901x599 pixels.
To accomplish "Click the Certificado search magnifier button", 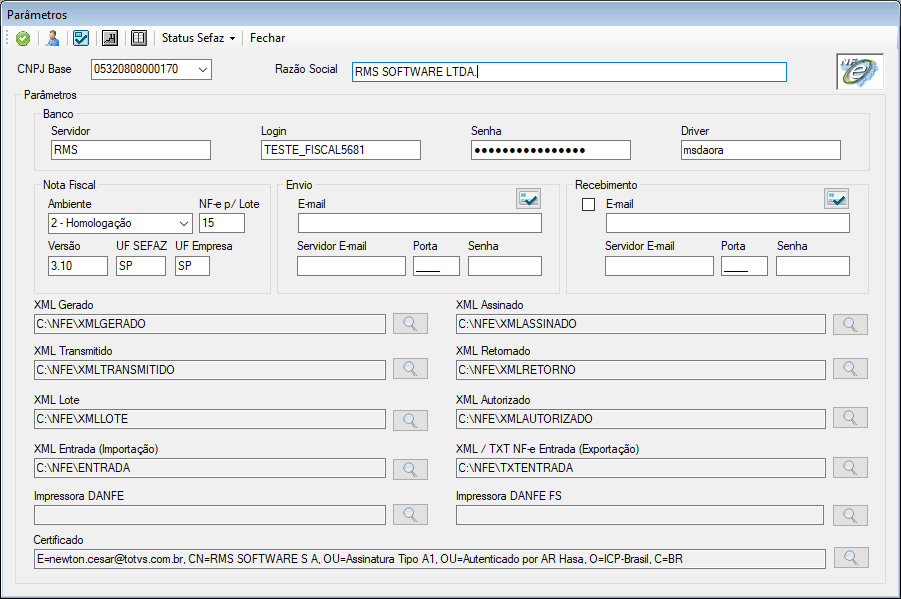I will tap(851, 558).
